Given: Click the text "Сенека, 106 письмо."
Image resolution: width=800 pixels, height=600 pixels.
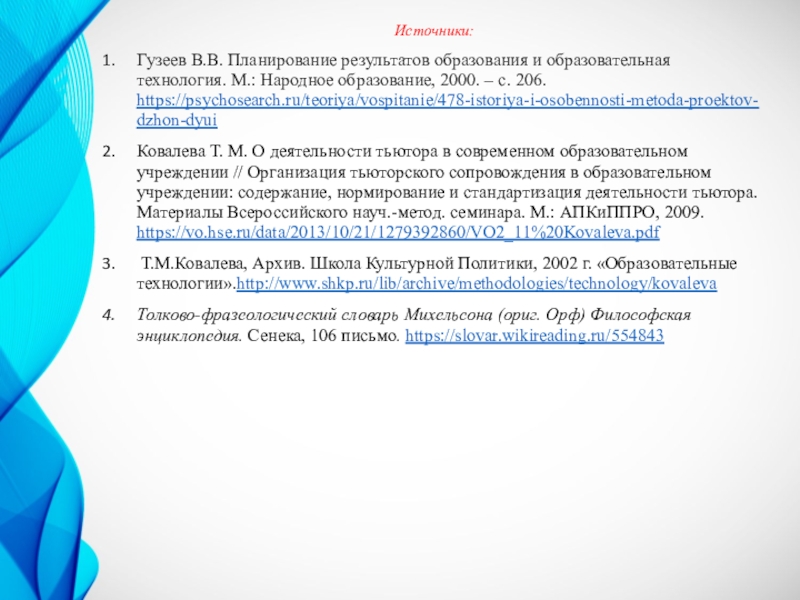Looking at the screenshot, I should pyautogui.click(x=323, y=336).
